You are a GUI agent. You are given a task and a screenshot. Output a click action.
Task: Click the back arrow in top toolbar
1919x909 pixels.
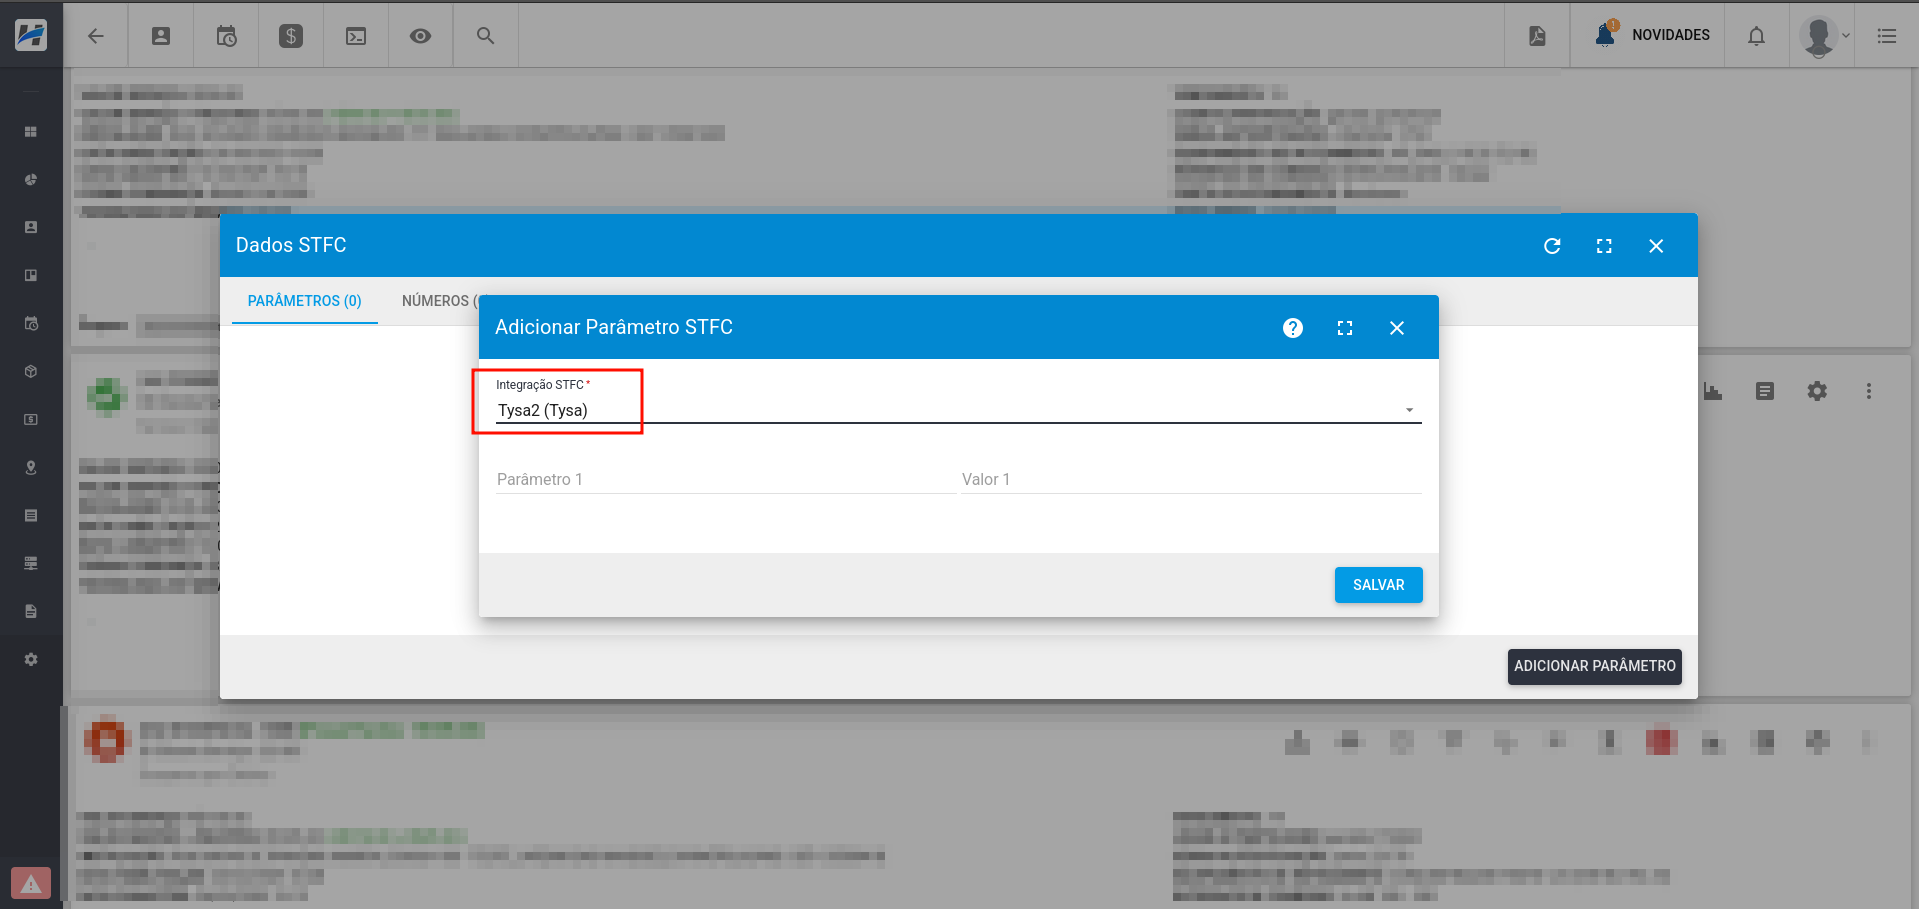[96, 36]
